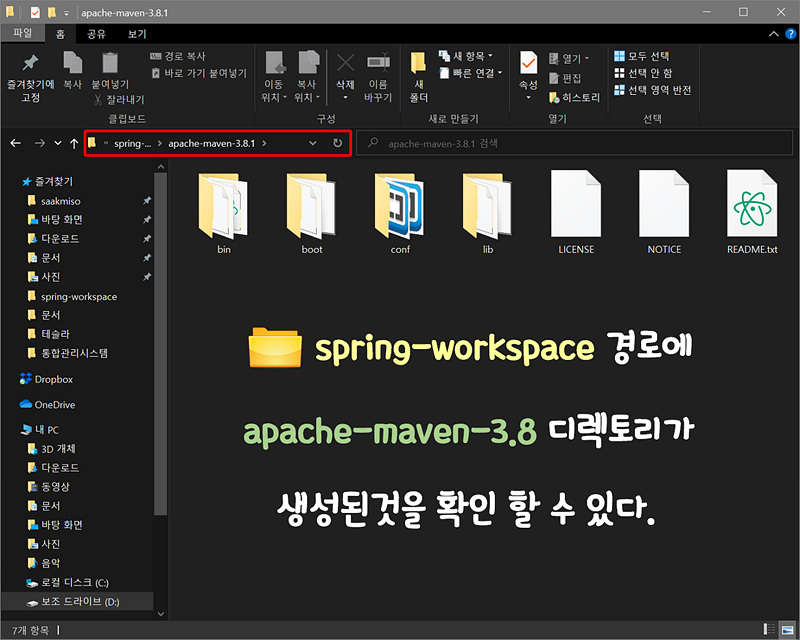Select 로컬 디스크 (C:) drive

click(x=67, y=582)
